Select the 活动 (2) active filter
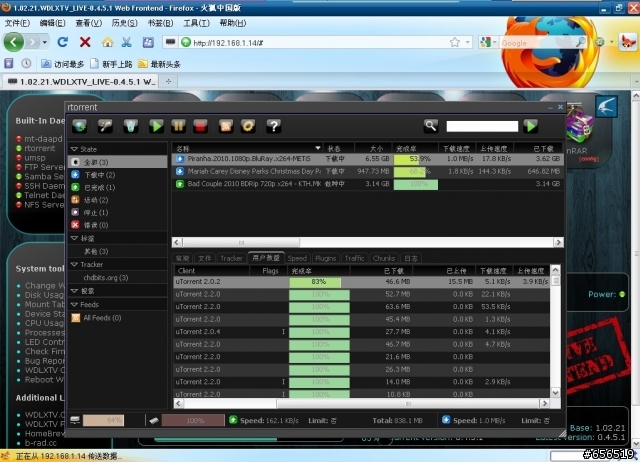Image resolution: width=640 pixels, height=462 pixels. point(118,200)
